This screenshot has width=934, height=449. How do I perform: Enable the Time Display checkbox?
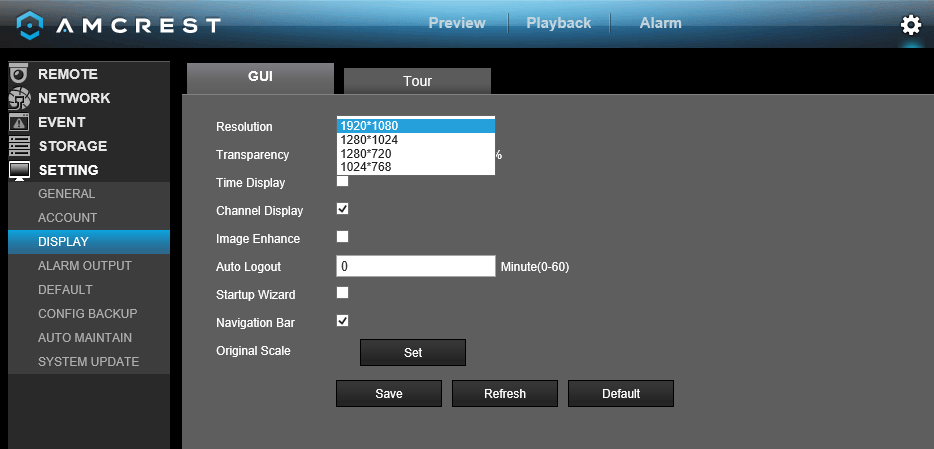(x=343, y=181)
